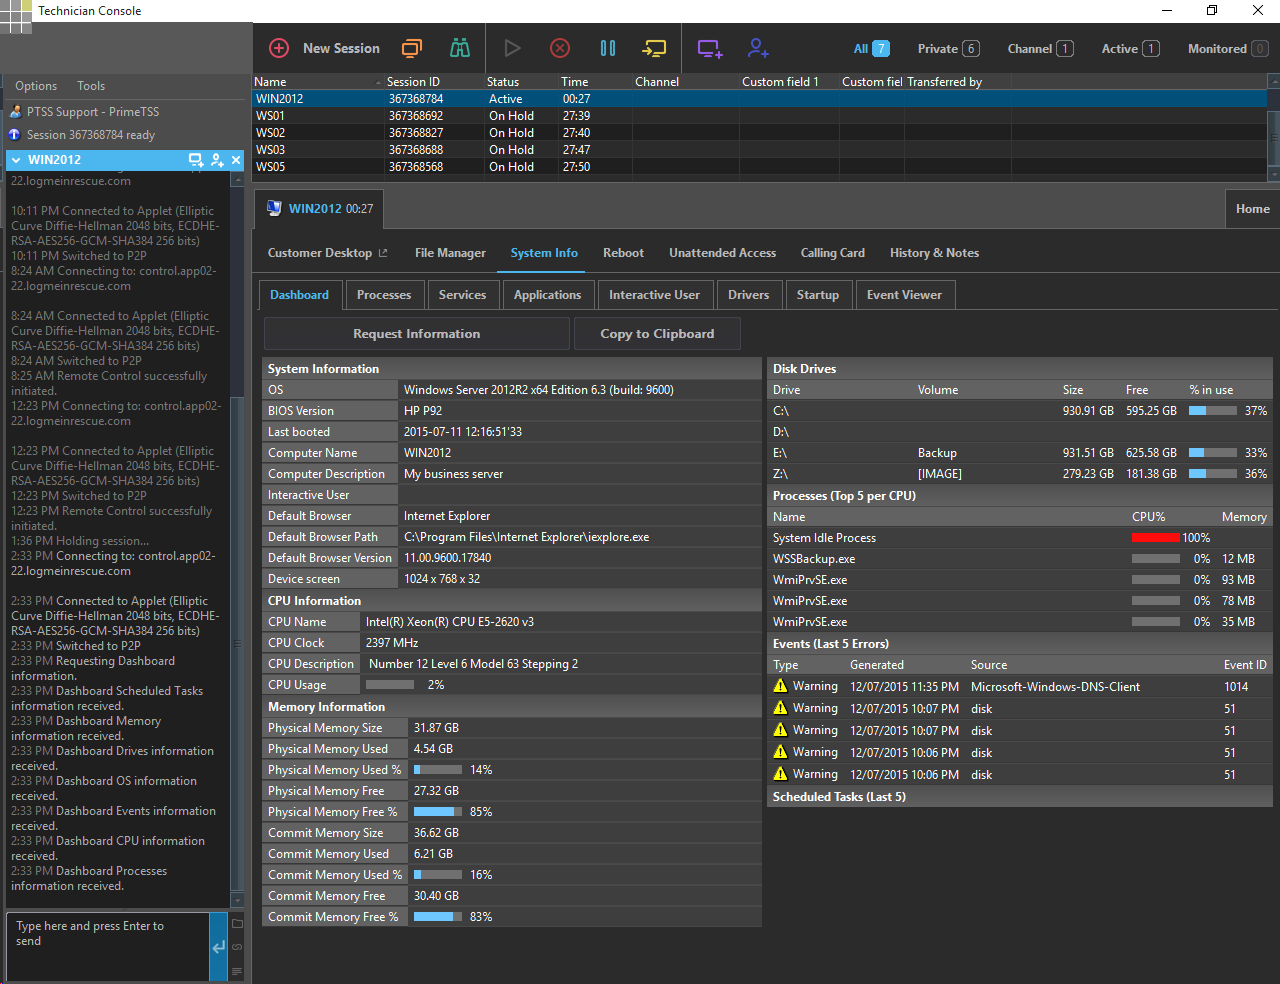
Task: Click the red End session icon
Action: (560, 48)
